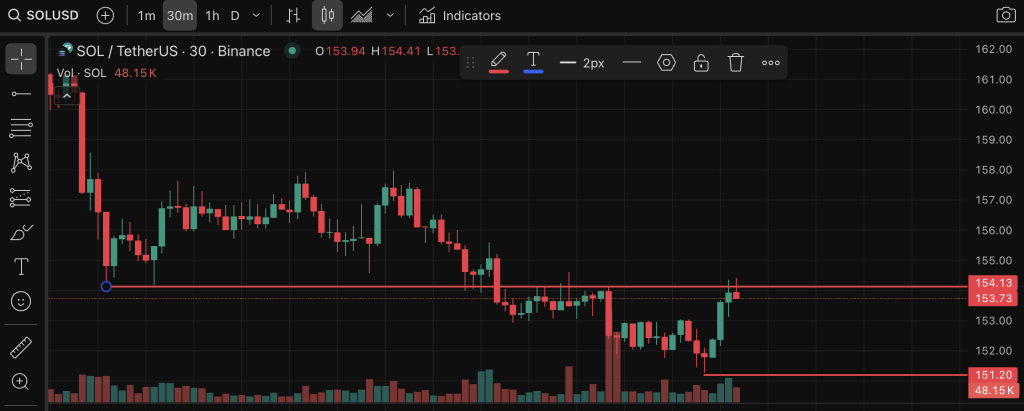Lock the selected drawing with the padlock icon
This screenshot has width=1024, height=411.
701,63
